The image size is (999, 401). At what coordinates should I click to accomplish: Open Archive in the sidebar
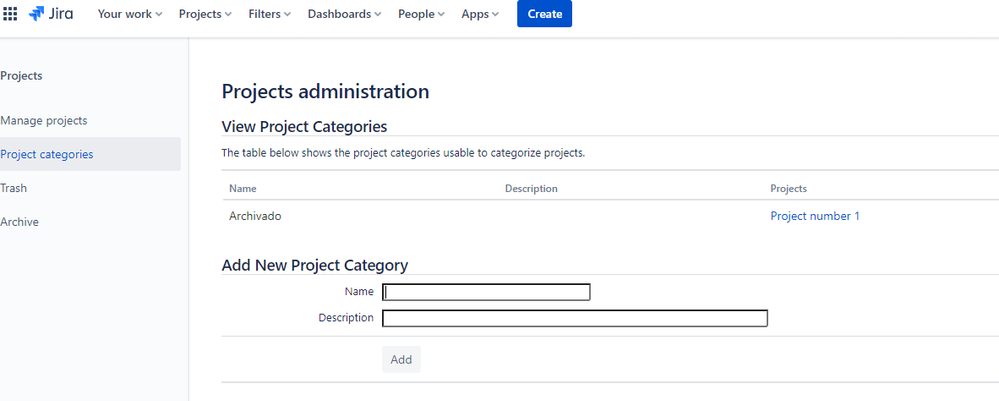point(20,222)
